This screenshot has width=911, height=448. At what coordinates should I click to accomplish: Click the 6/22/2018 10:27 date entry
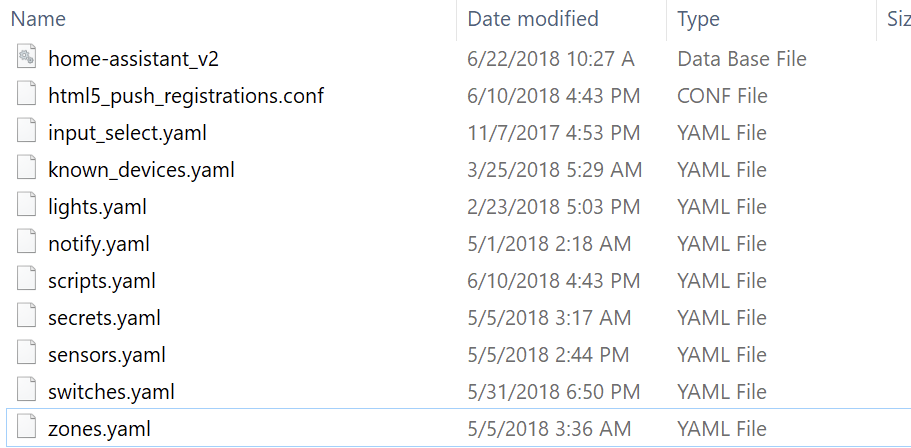551,59
